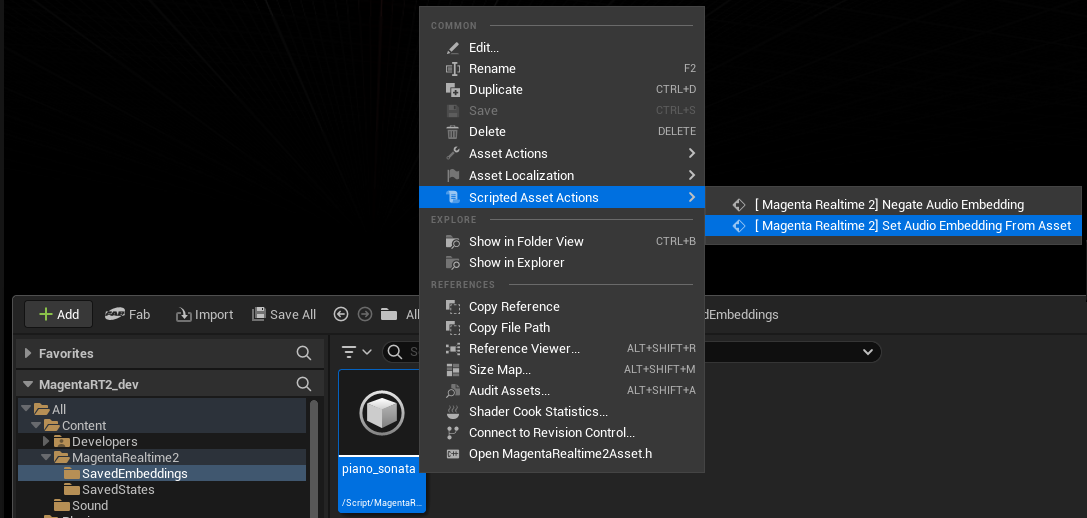1087x518 pixels.
Task: Collapse the MagentaRealtime2 folder node
Action: tap(46, 457)
